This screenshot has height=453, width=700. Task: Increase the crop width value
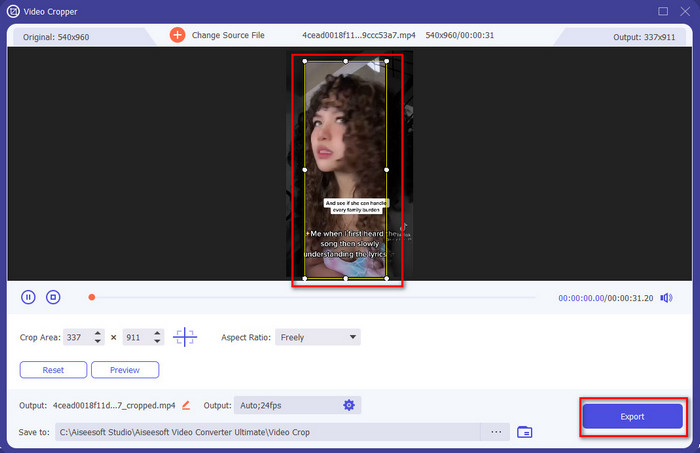97,333
